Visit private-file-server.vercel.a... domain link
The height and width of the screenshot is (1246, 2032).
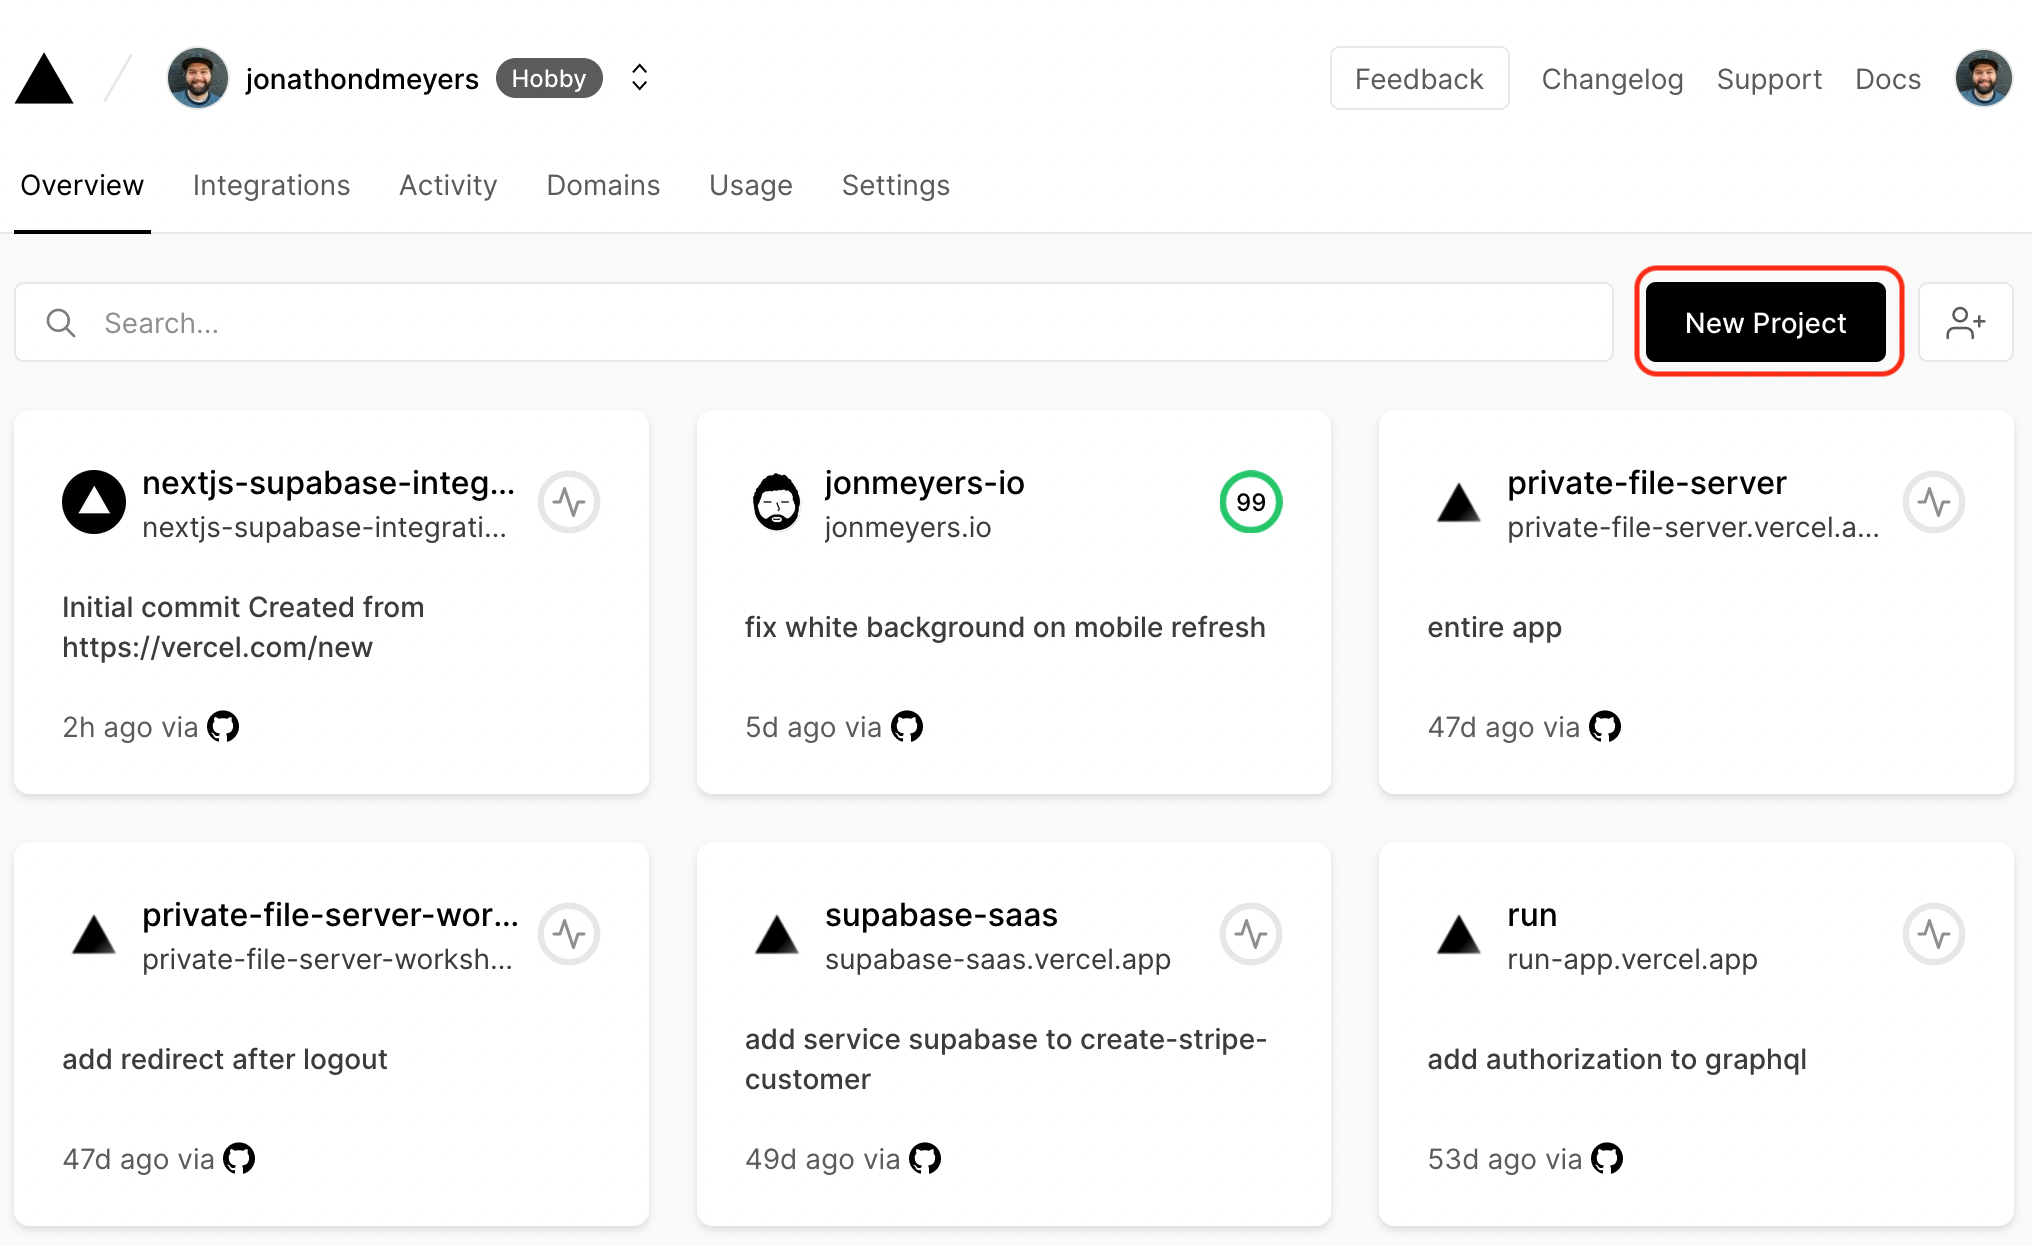pyautogui.click(x=1693, y=527)
